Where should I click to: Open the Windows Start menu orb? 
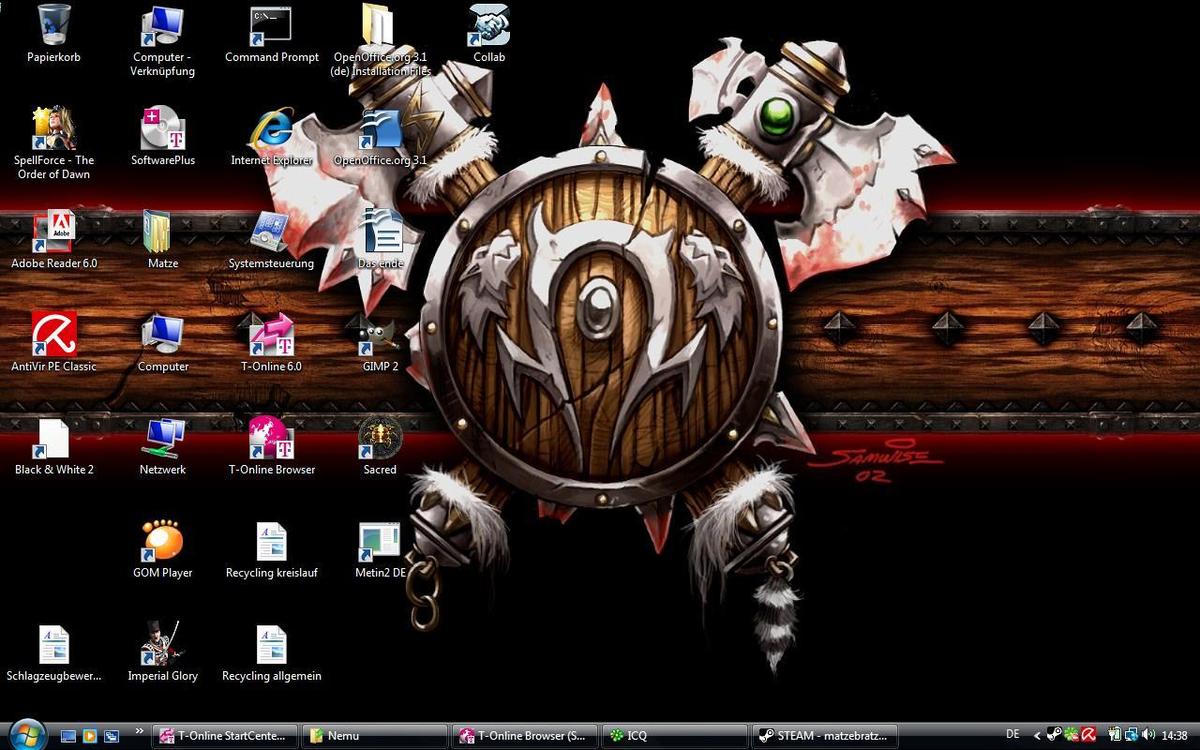tap(27, 733)
